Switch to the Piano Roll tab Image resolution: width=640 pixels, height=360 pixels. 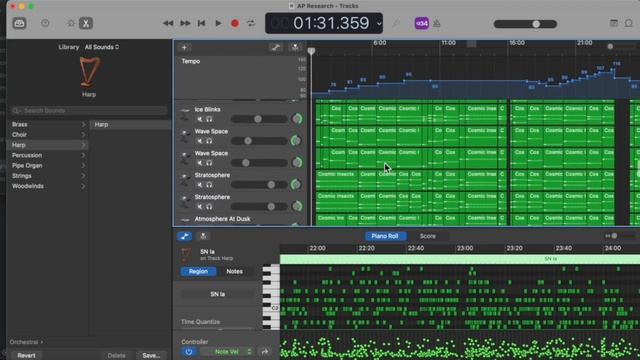pos(385,236)
